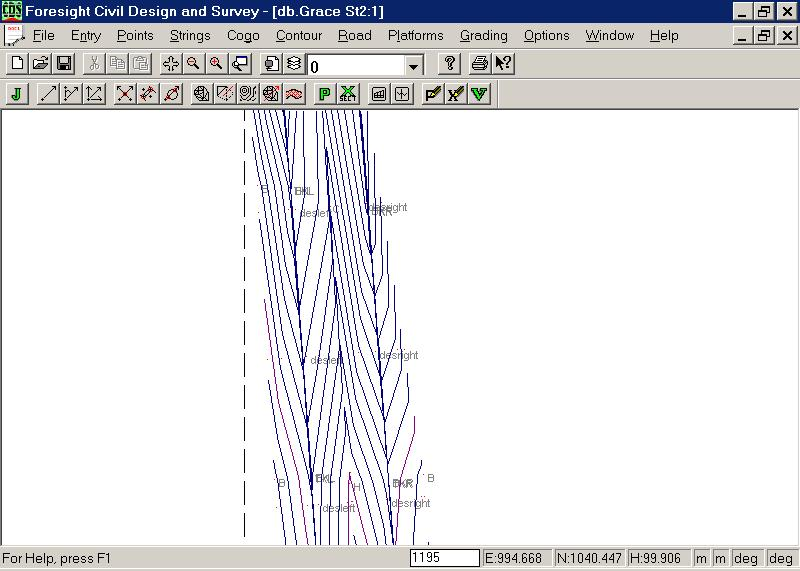Click the green J toolbar icon
This screenshot has height=571, width=800.
click(17, 94)
